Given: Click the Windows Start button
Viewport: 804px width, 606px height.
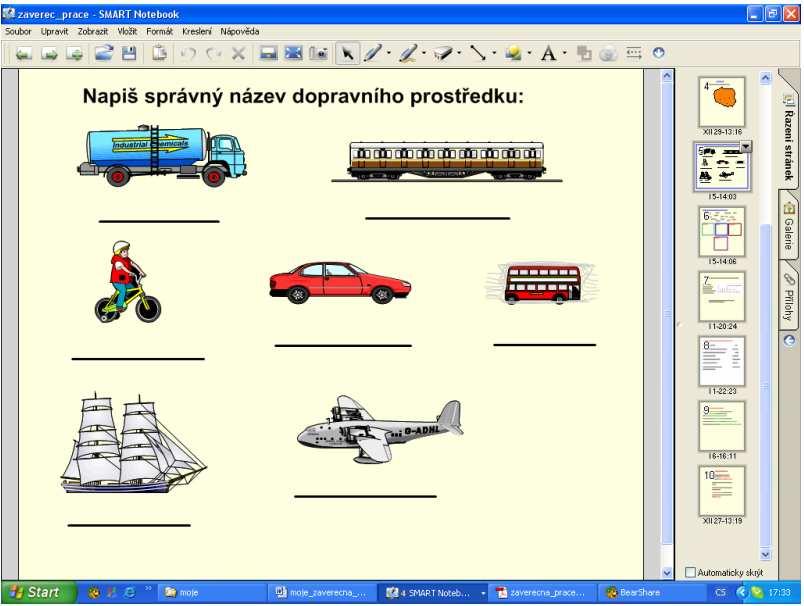Looking at the screenshot, I should [38, 593].
